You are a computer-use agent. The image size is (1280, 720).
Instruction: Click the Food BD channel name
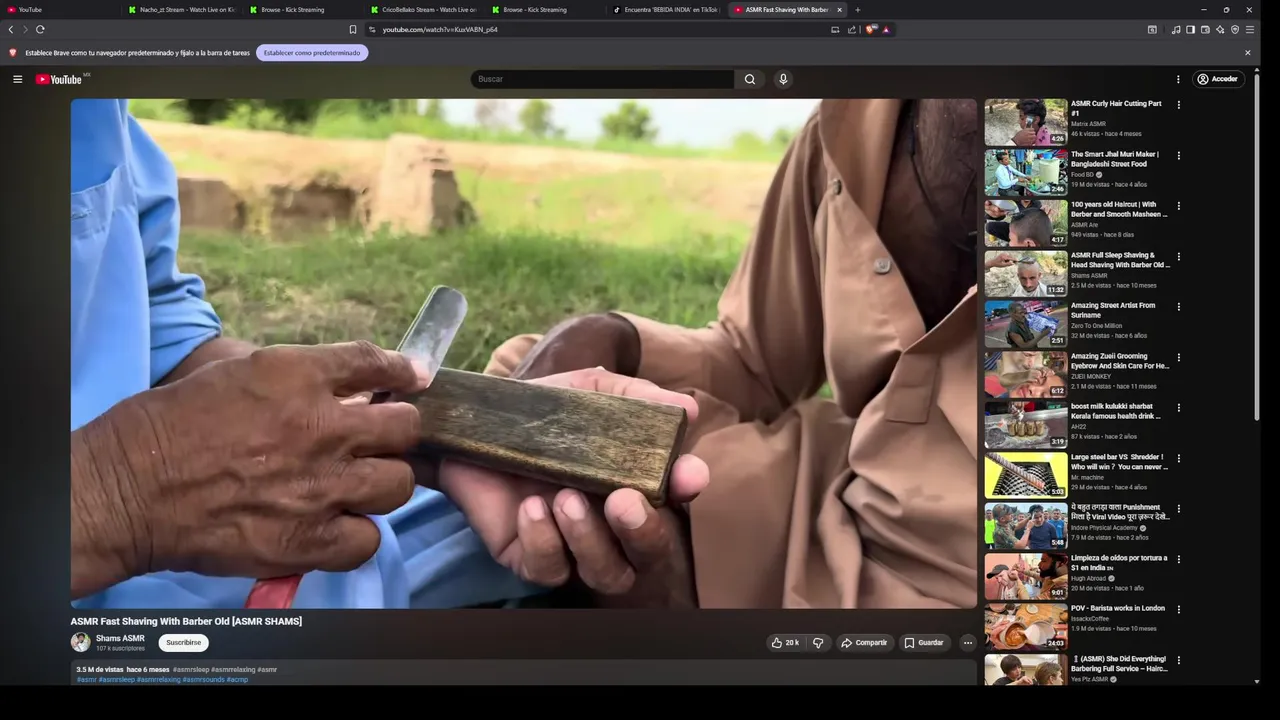click(x=1082, y=175)
